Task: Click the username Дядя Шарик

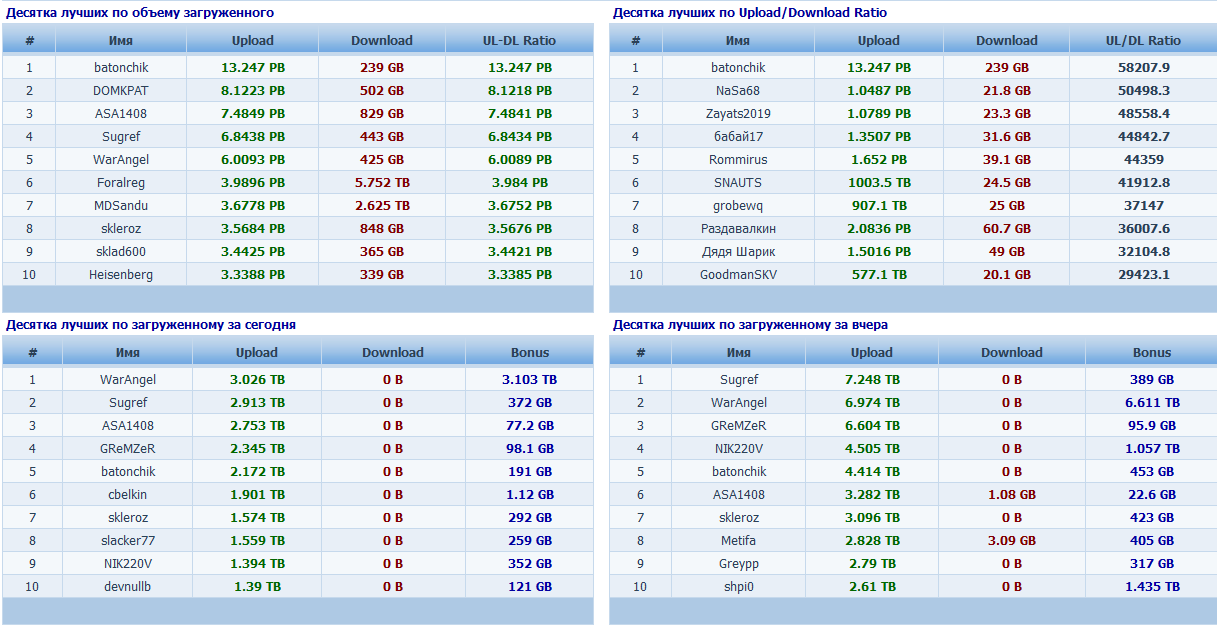Action: (738, 251)
